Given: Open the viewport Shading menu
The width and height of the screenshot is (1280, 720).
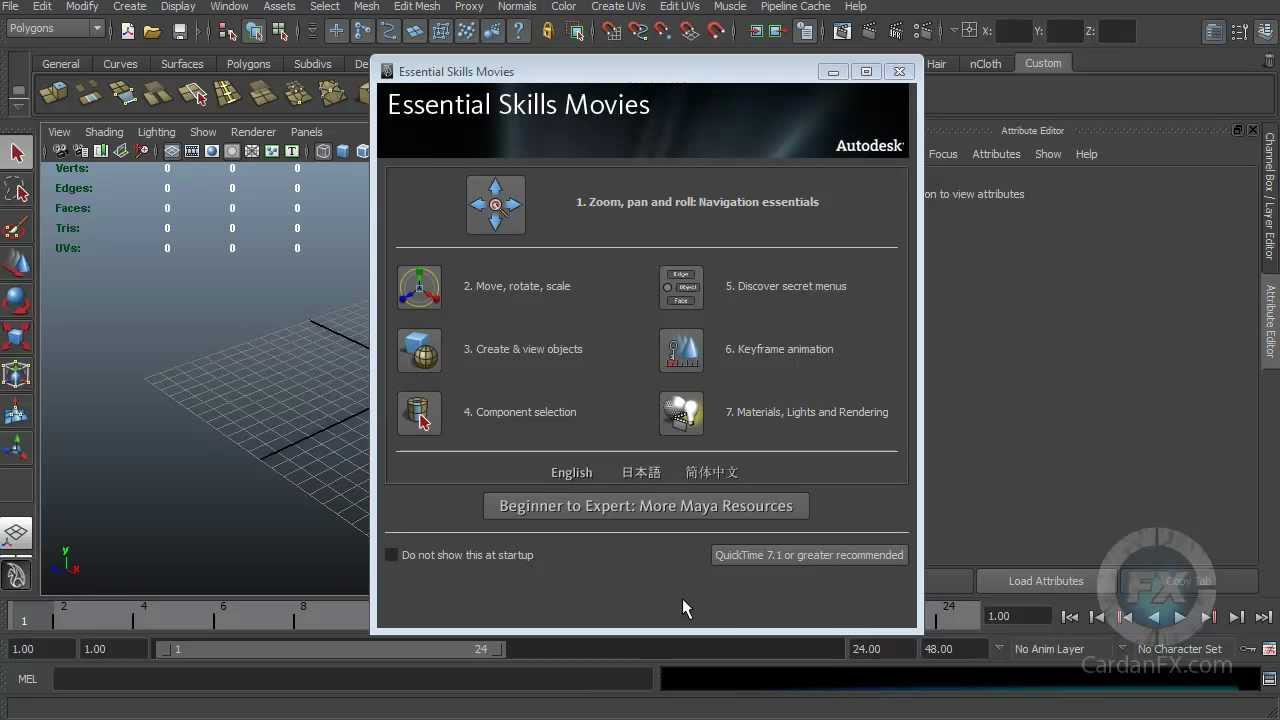Looking at the screenshot, I should pyautogui.click(x=104, y=132).
